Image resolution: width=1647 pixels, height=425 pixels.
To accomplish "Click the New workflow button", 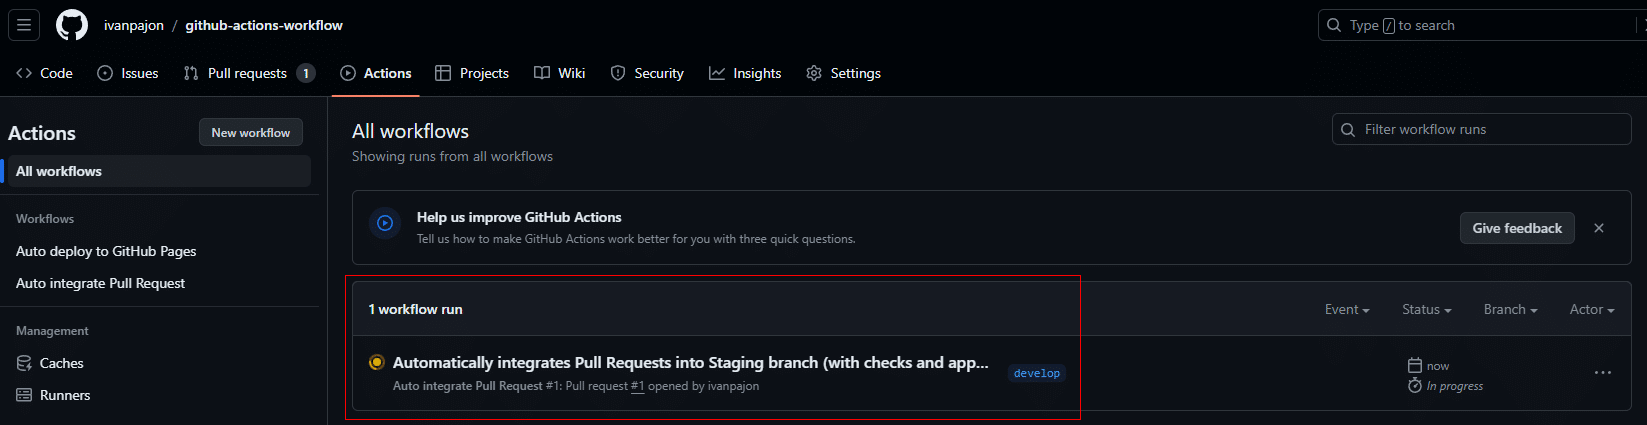I will [x=251, y=133].
